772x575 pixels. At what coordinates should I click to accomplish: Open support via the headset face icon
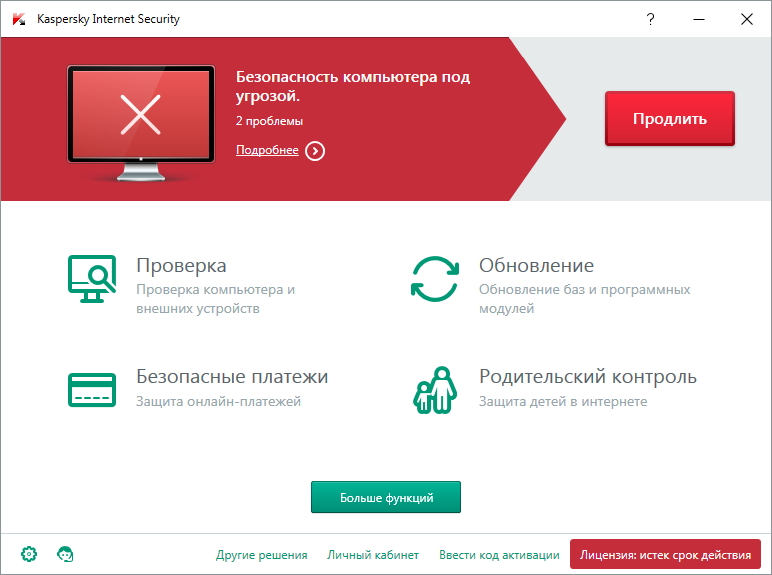coord(65,554)
